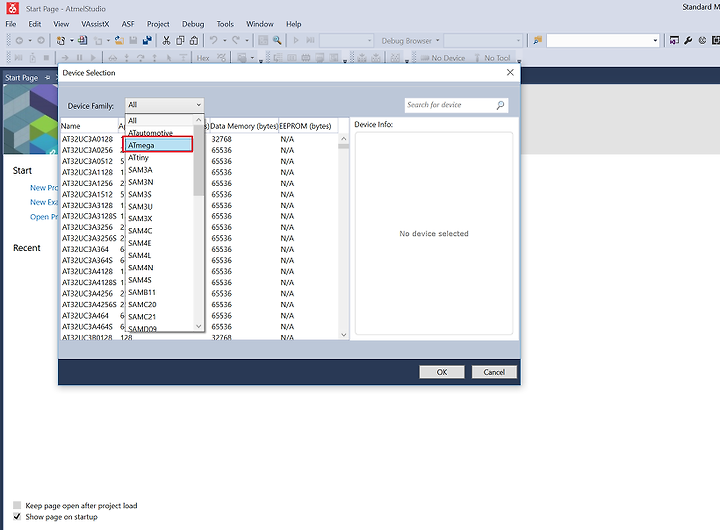Click the family list scrollbar thumb
This screenshot has height=530, width=720.
point(199,160)
